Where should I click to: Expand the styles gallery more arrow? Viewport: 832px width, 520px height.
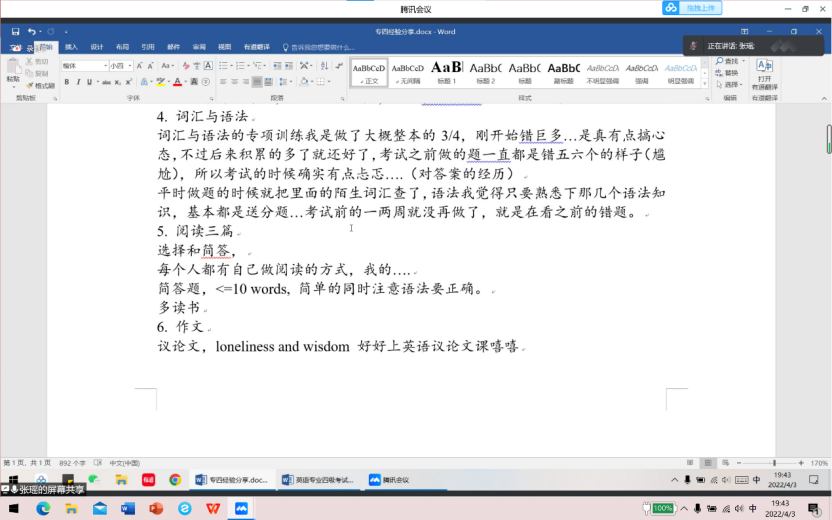point(707,82)
